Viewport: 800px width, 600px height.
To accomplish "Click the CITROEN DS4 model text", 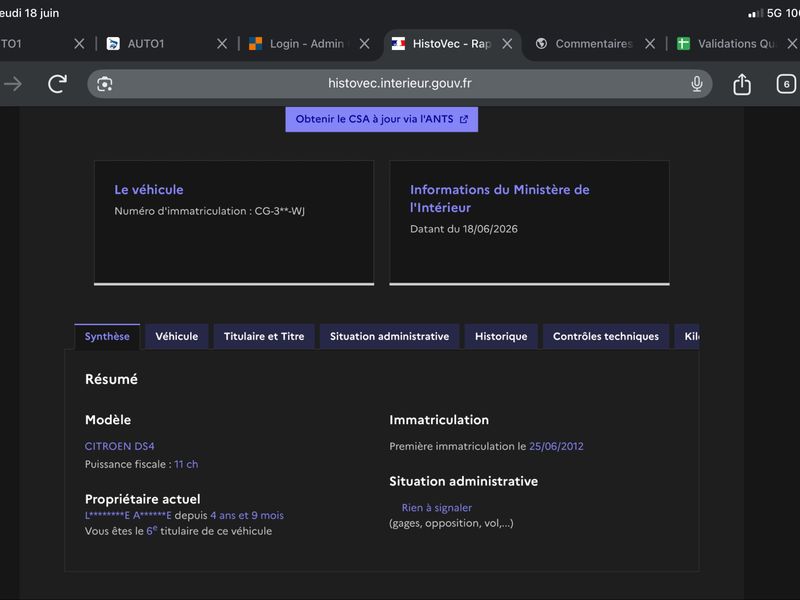I will point(119,446).
